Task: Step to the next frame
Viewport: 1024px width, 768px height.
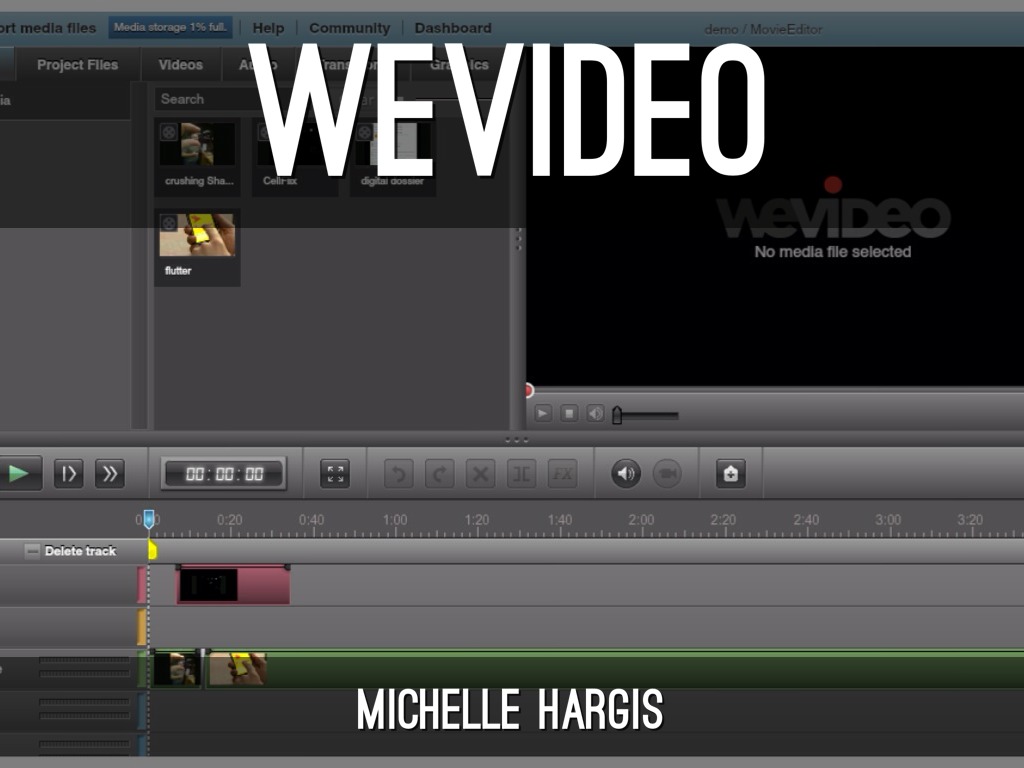Action: point(68,473)
